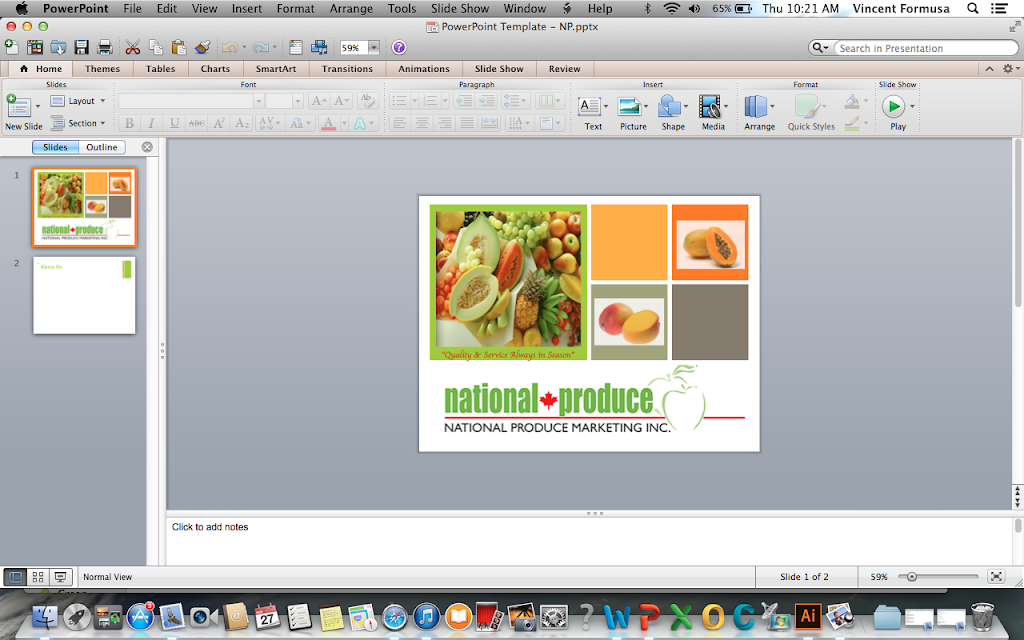Image resolution: width=1024 pixels, height=640 pixels.
Task: Select the Format Painter brush icon
Action: click(202, 47)
